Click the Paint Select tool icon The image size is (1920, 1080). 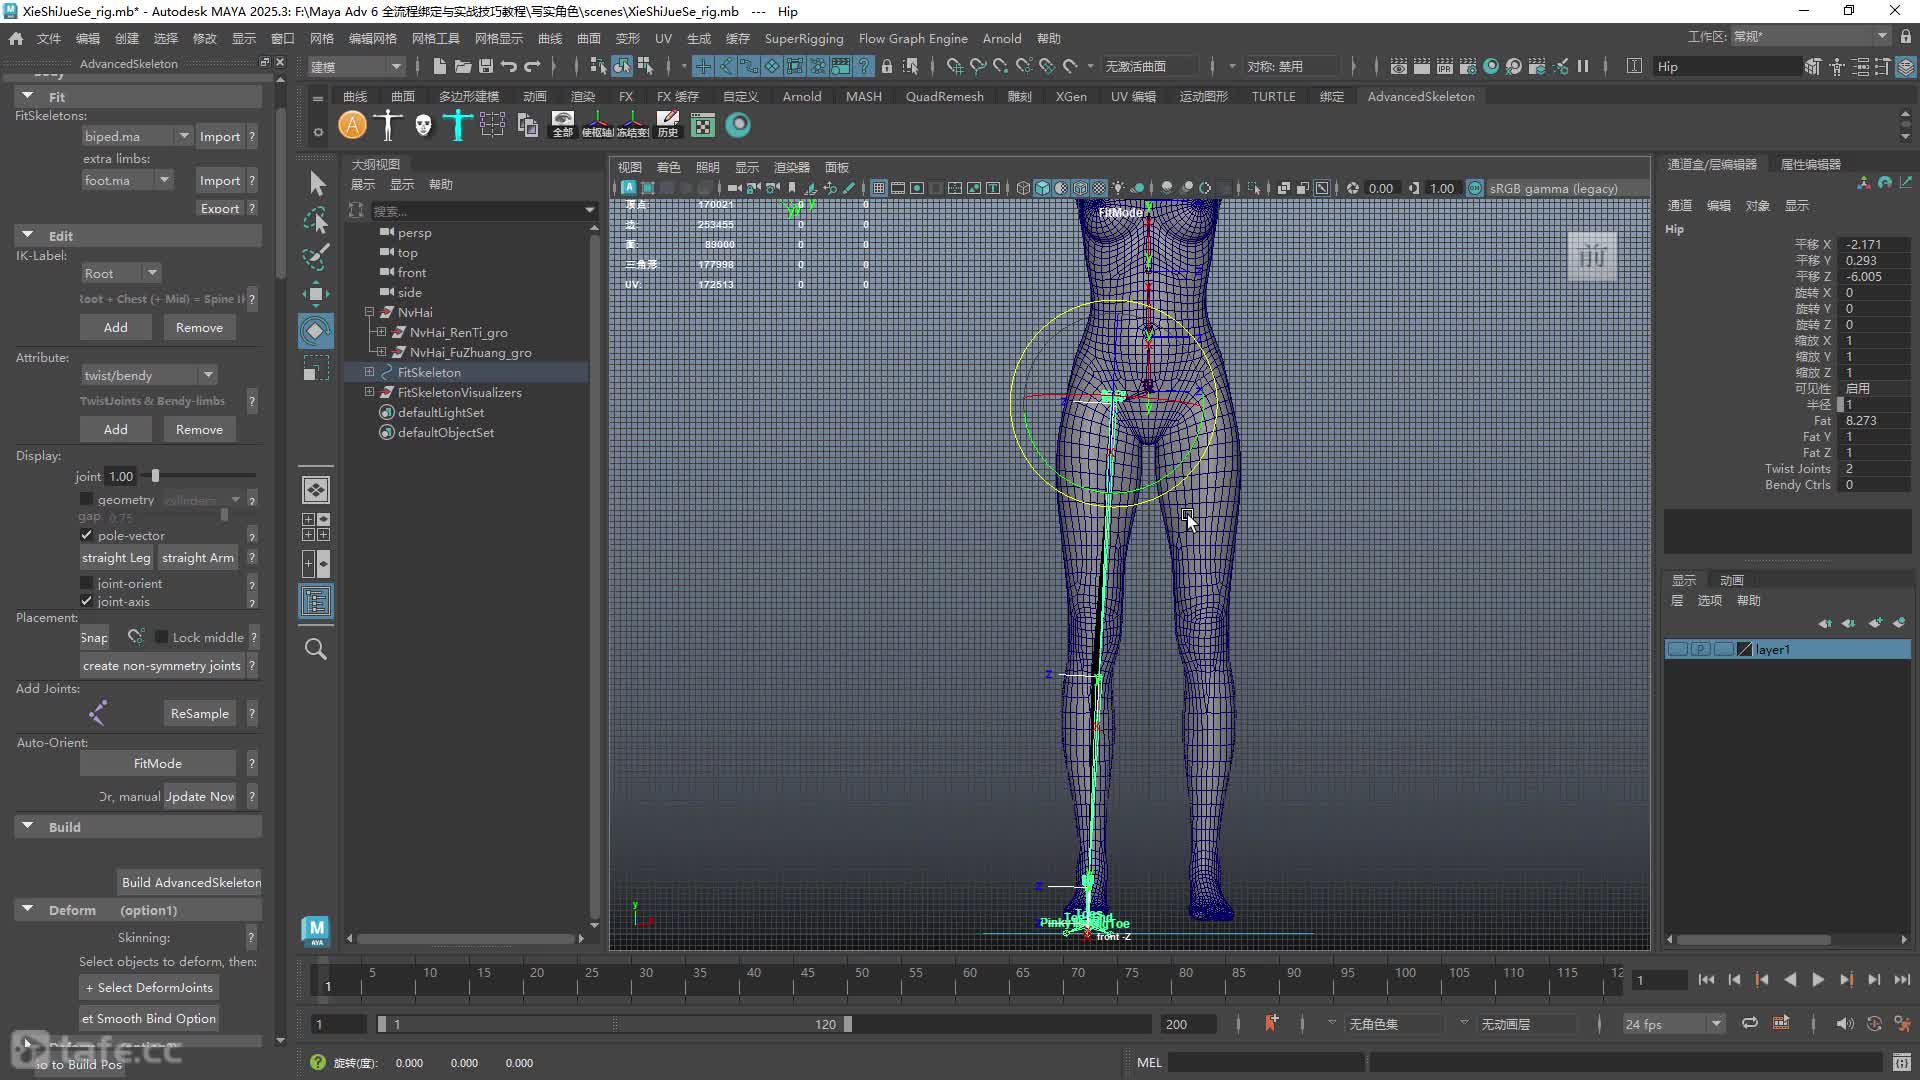click(x=316, y=257)
